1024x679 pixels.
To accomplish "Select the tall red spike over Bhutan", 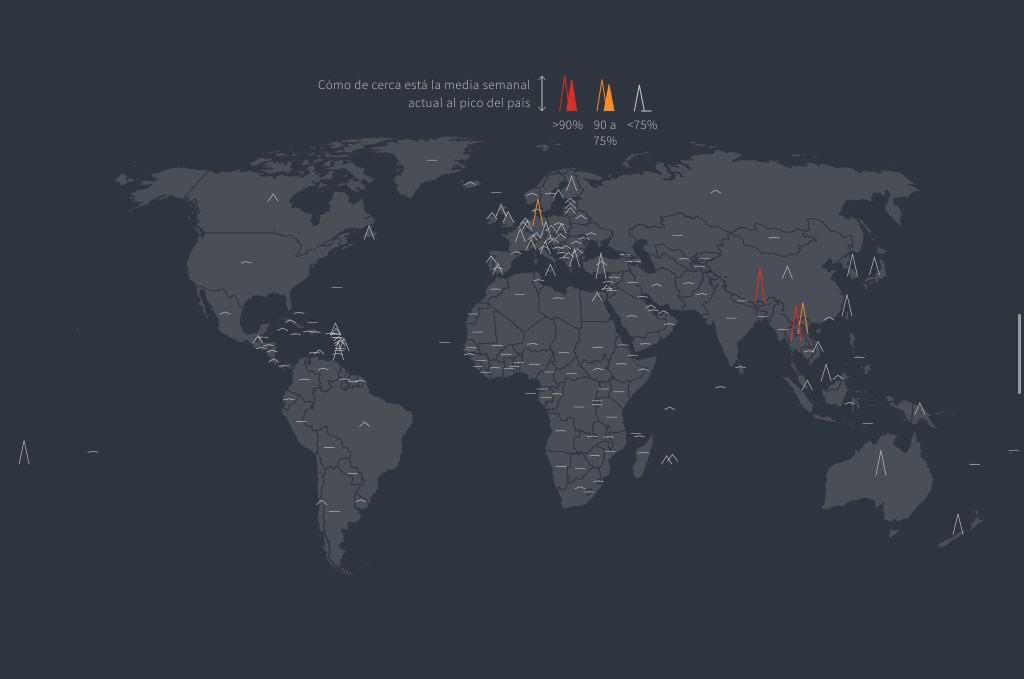I will pos(760,287).
